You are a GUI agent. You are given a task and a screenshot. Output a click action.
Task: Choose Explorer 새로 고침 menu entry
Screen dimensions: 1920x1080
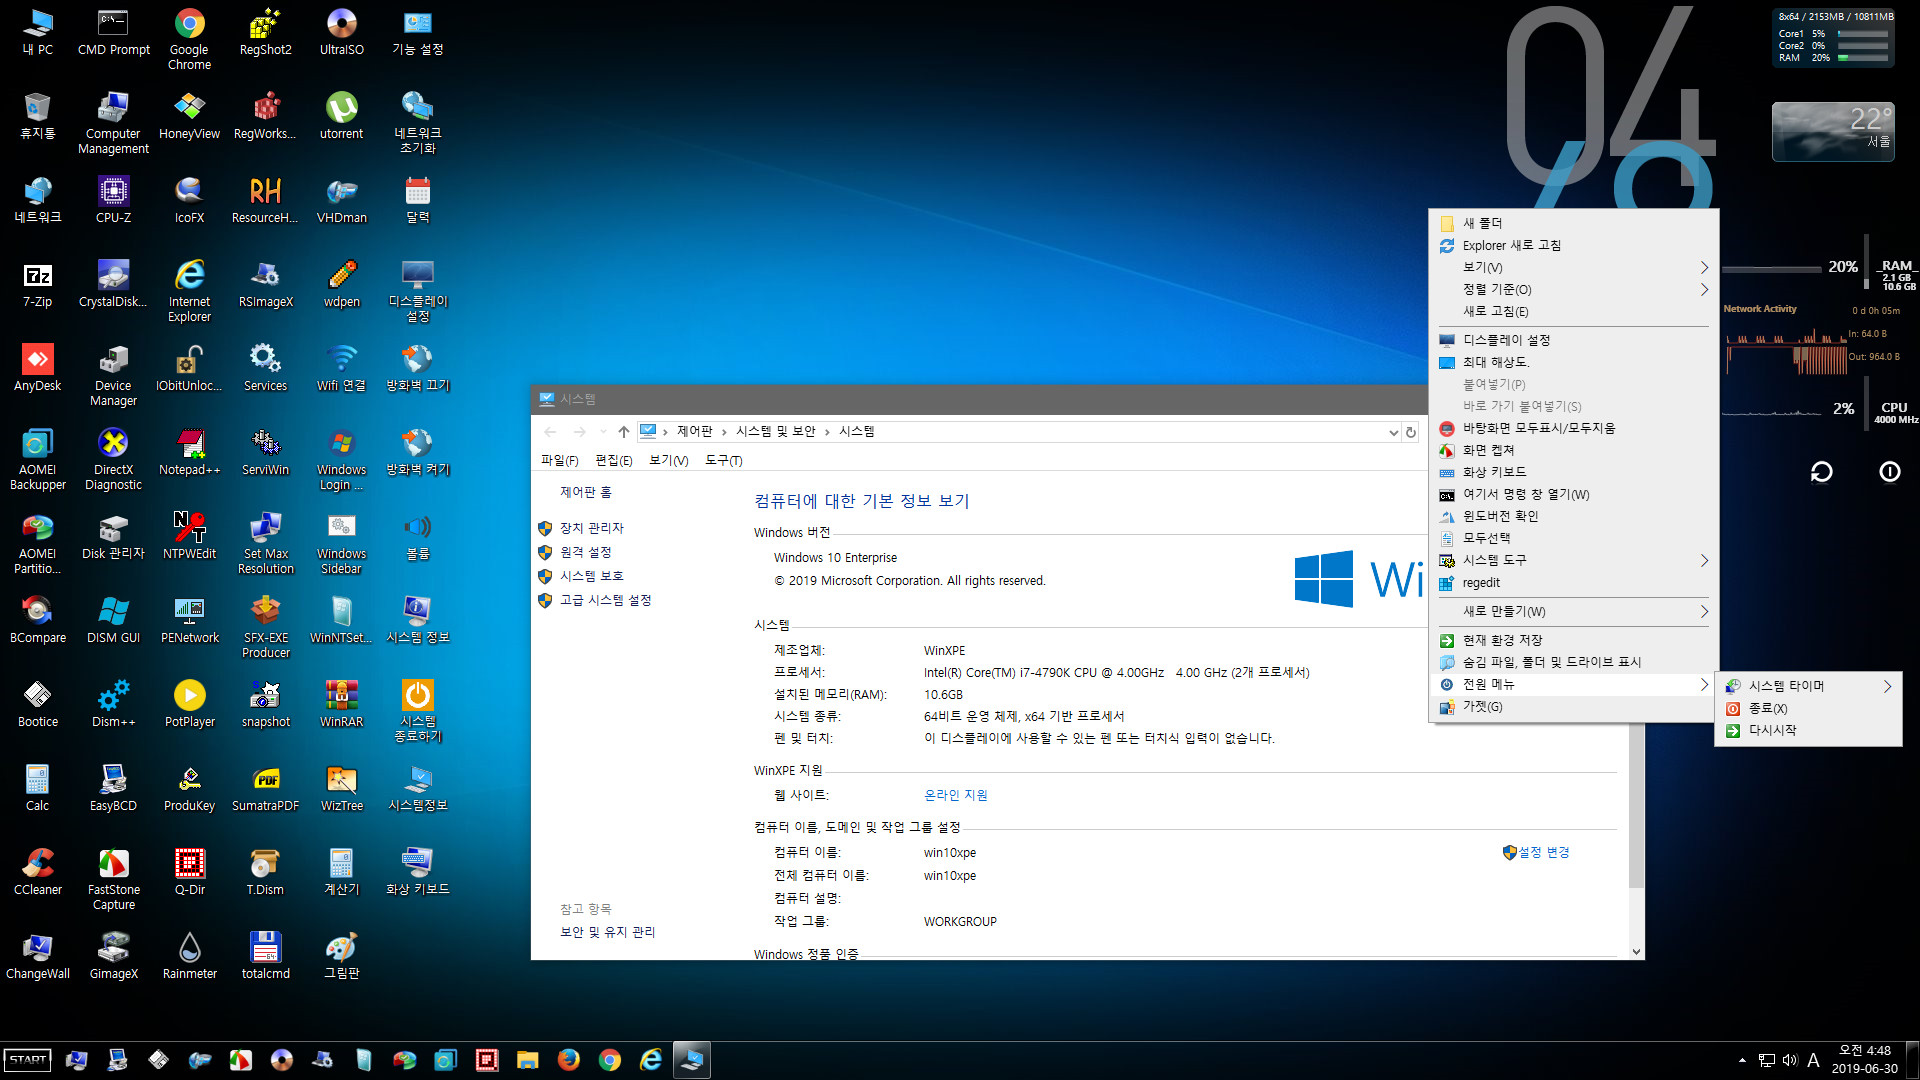click(1573, 245)
